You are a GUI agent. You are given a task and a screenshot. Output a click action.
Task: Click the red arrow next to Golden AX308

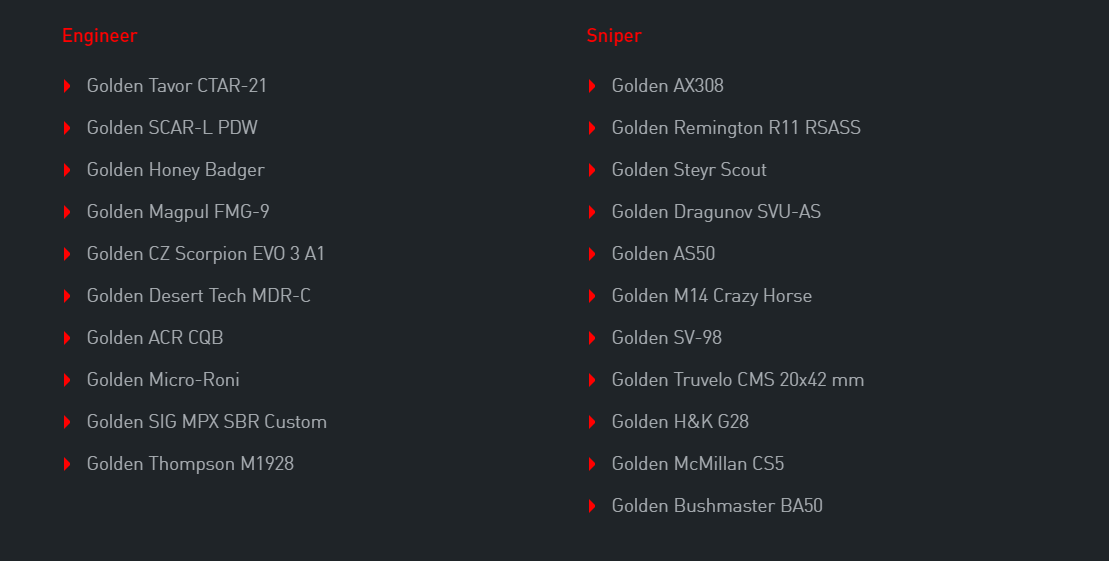click(592, 86)
